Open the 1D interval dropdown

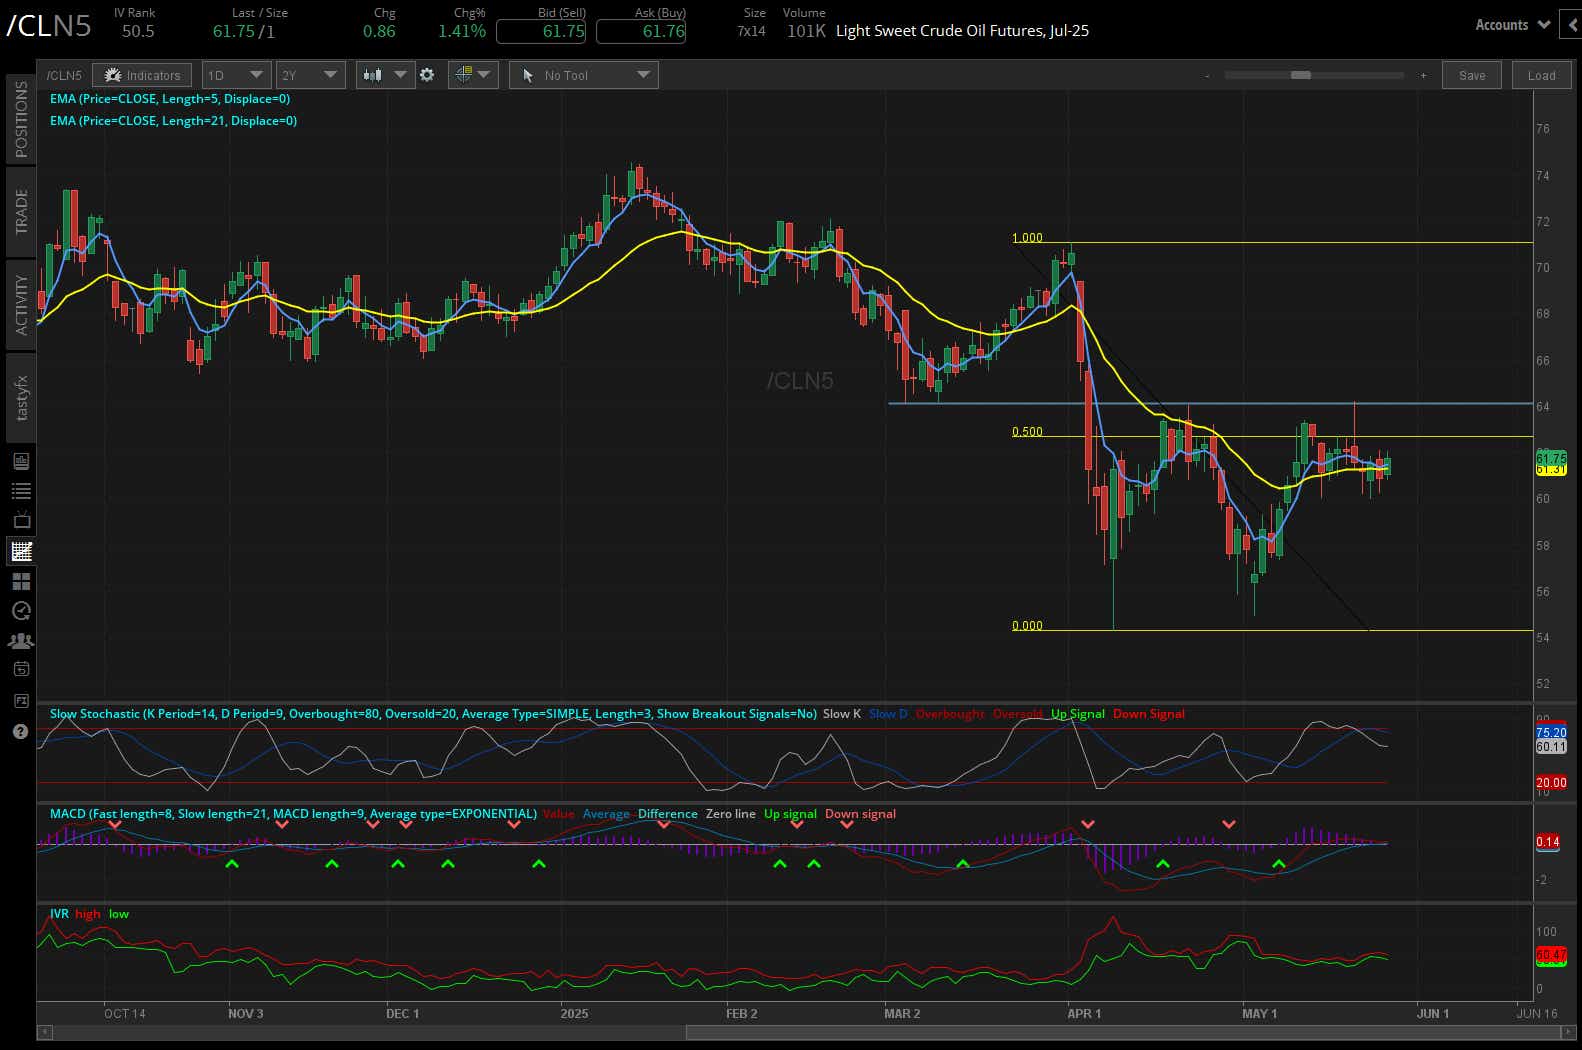236,75
